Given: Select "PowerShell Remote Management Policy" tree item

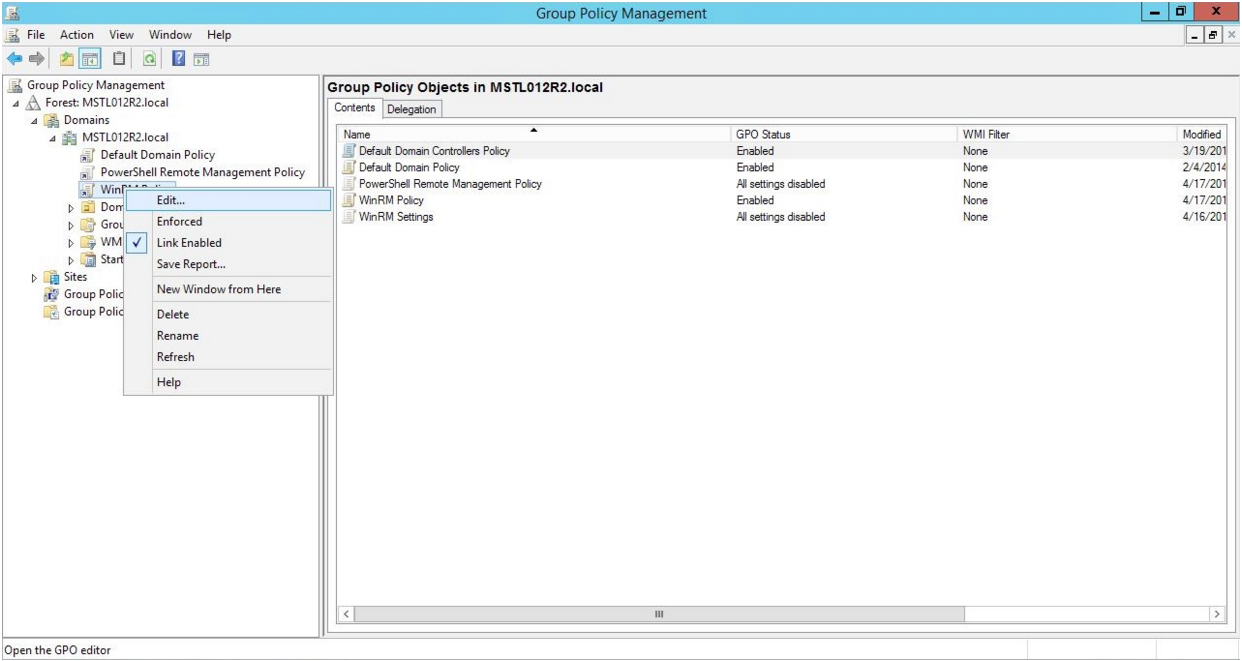Looking at the screenshot, I should [x=203, y=172].
